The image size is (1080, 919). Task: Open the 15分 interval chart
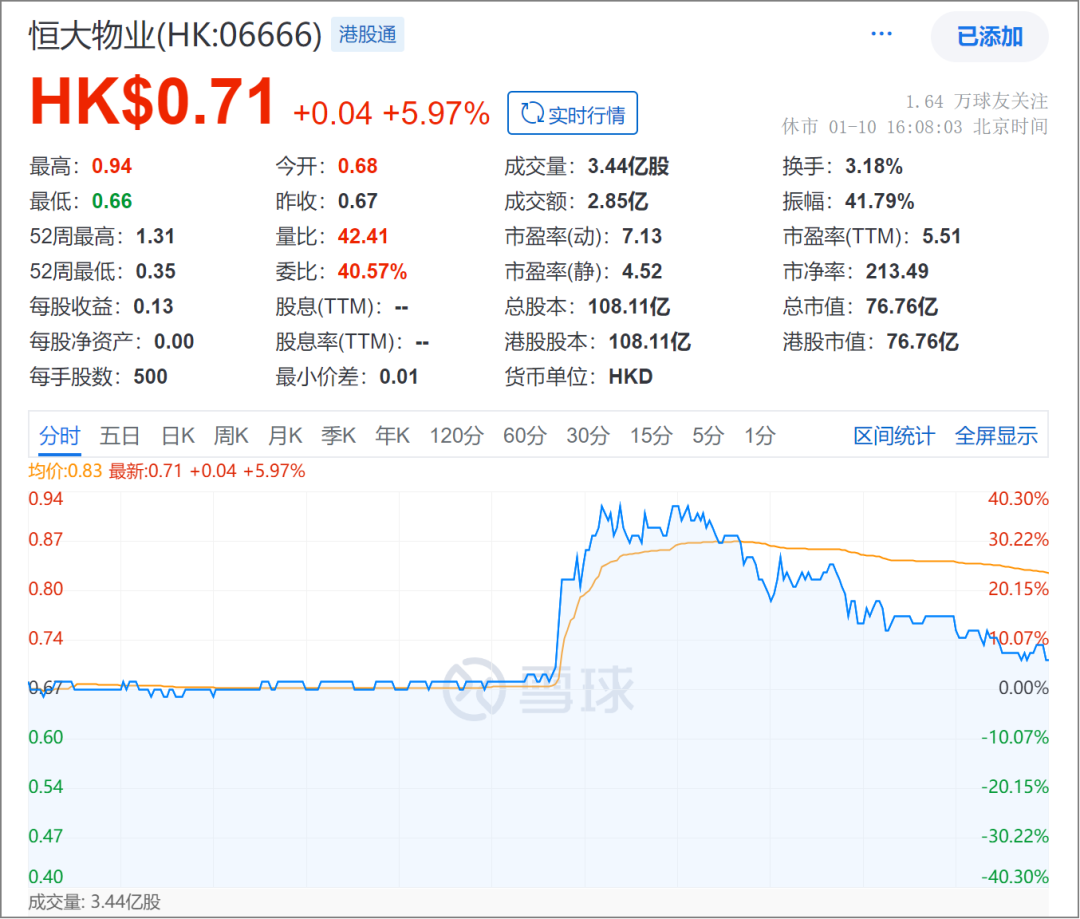(x=651, y=435)
